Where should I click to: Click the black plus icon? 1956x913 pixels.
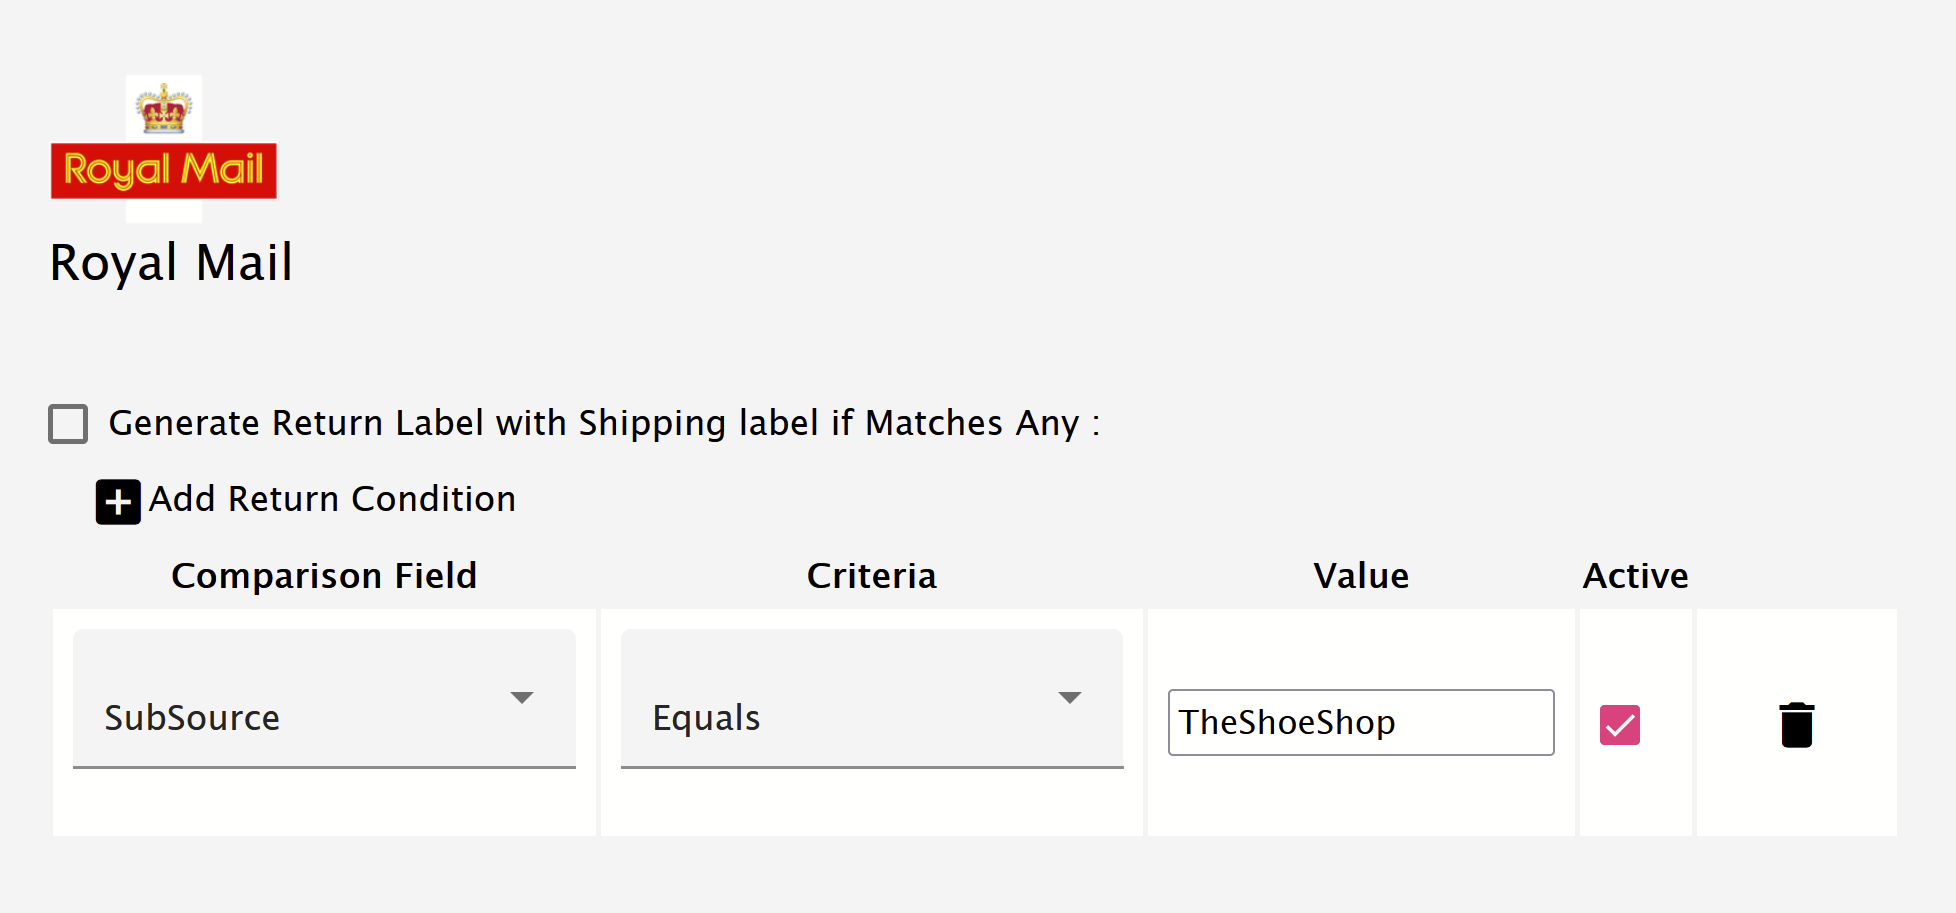[x=118, y=502]
